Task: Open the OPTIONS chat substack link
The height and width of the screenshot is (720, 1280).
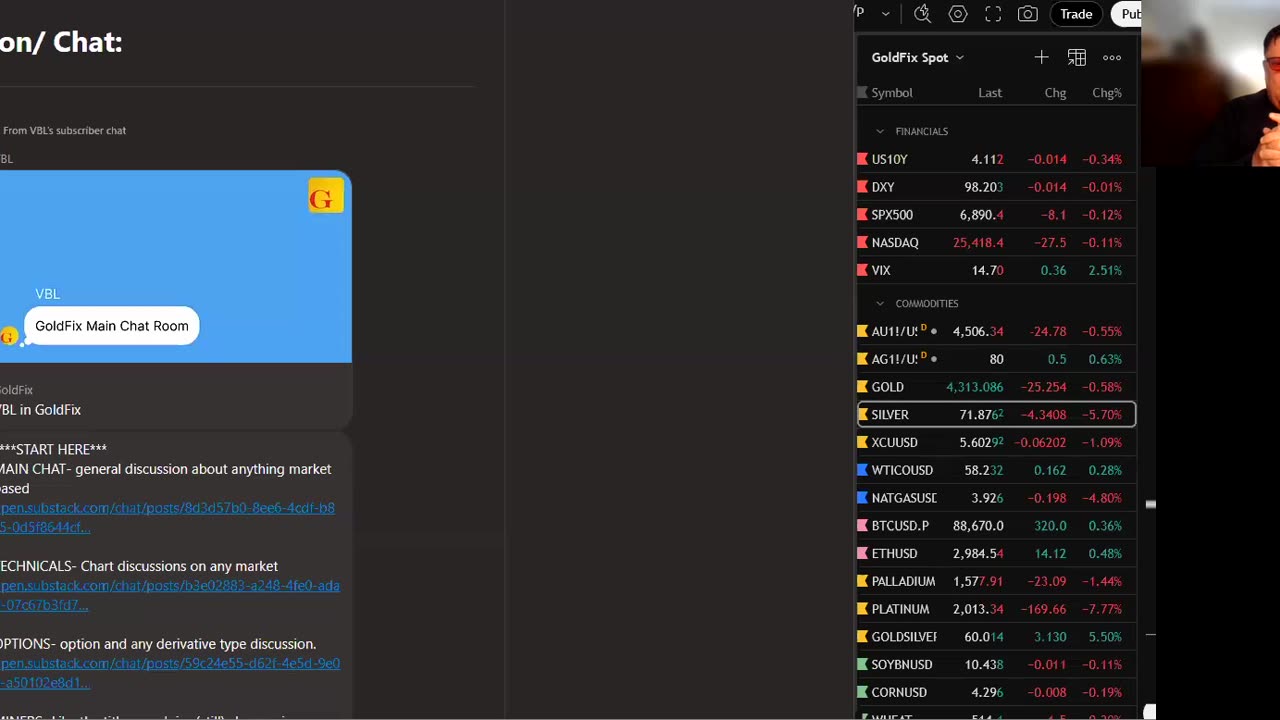Action: (x=170, y=673)
